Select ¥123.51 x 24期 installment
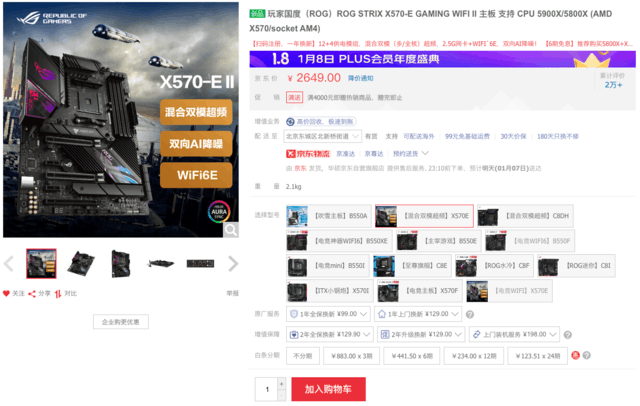The width and height of the screenshot is (640, 406). coord(538,356)
